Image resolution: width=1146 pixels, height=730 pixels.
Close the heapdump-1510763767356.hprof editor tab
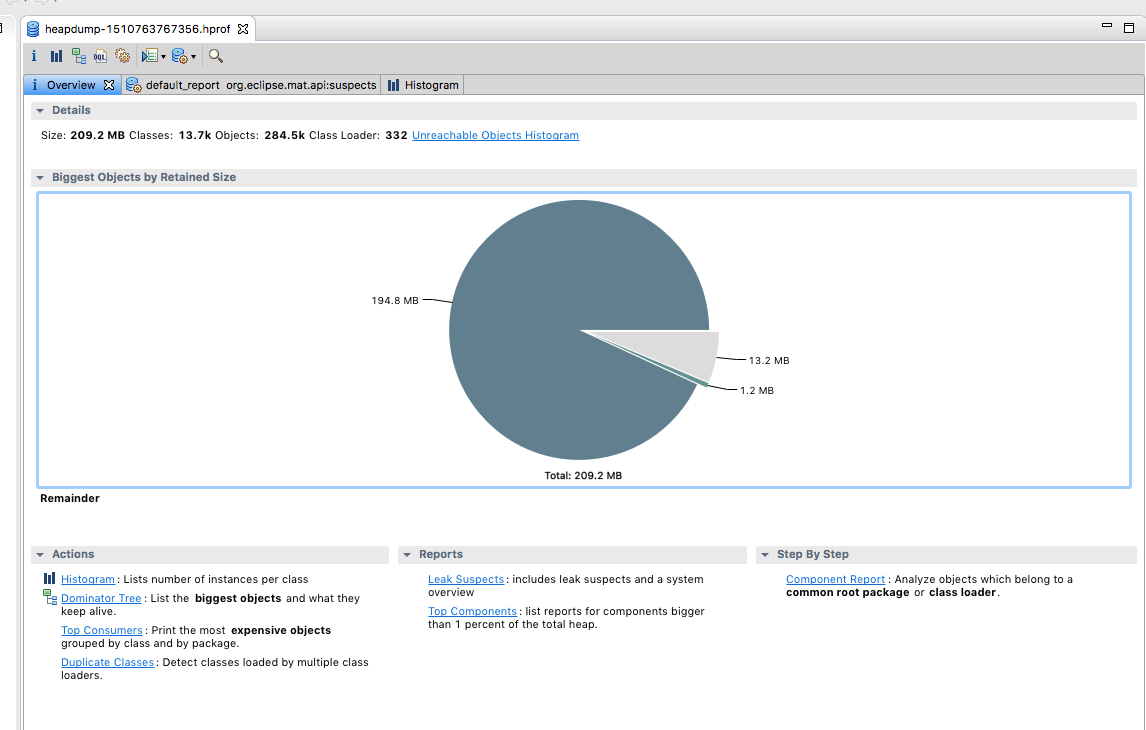243,29
